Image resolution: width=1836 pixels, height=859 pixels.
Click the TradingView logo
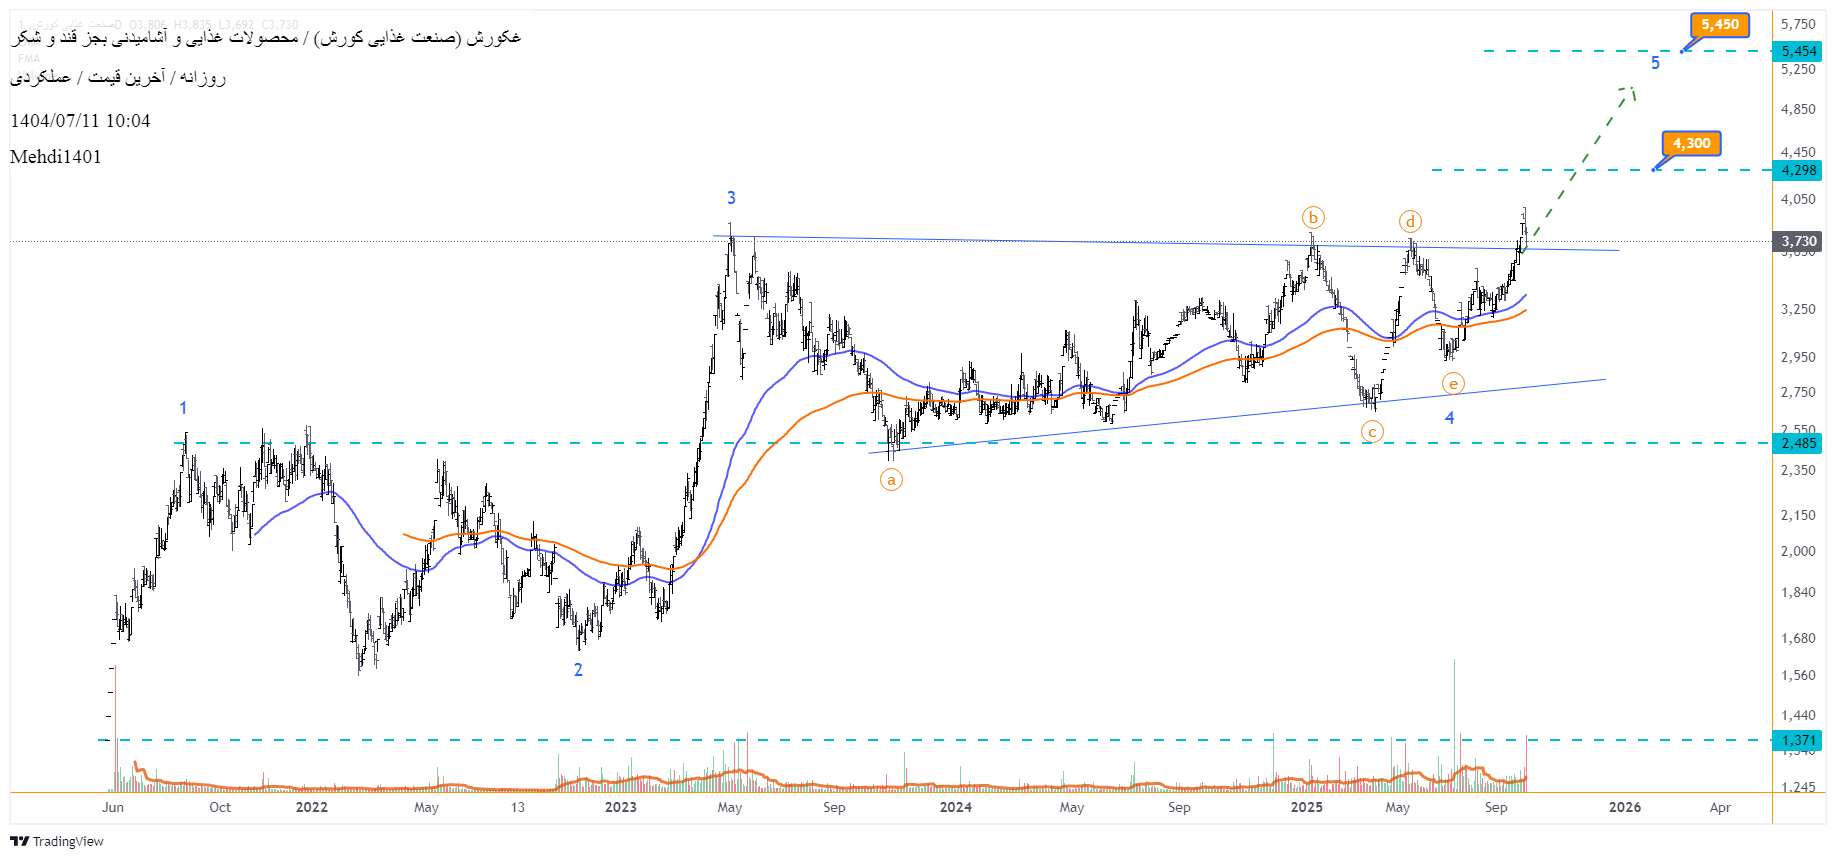click(57, 841)
